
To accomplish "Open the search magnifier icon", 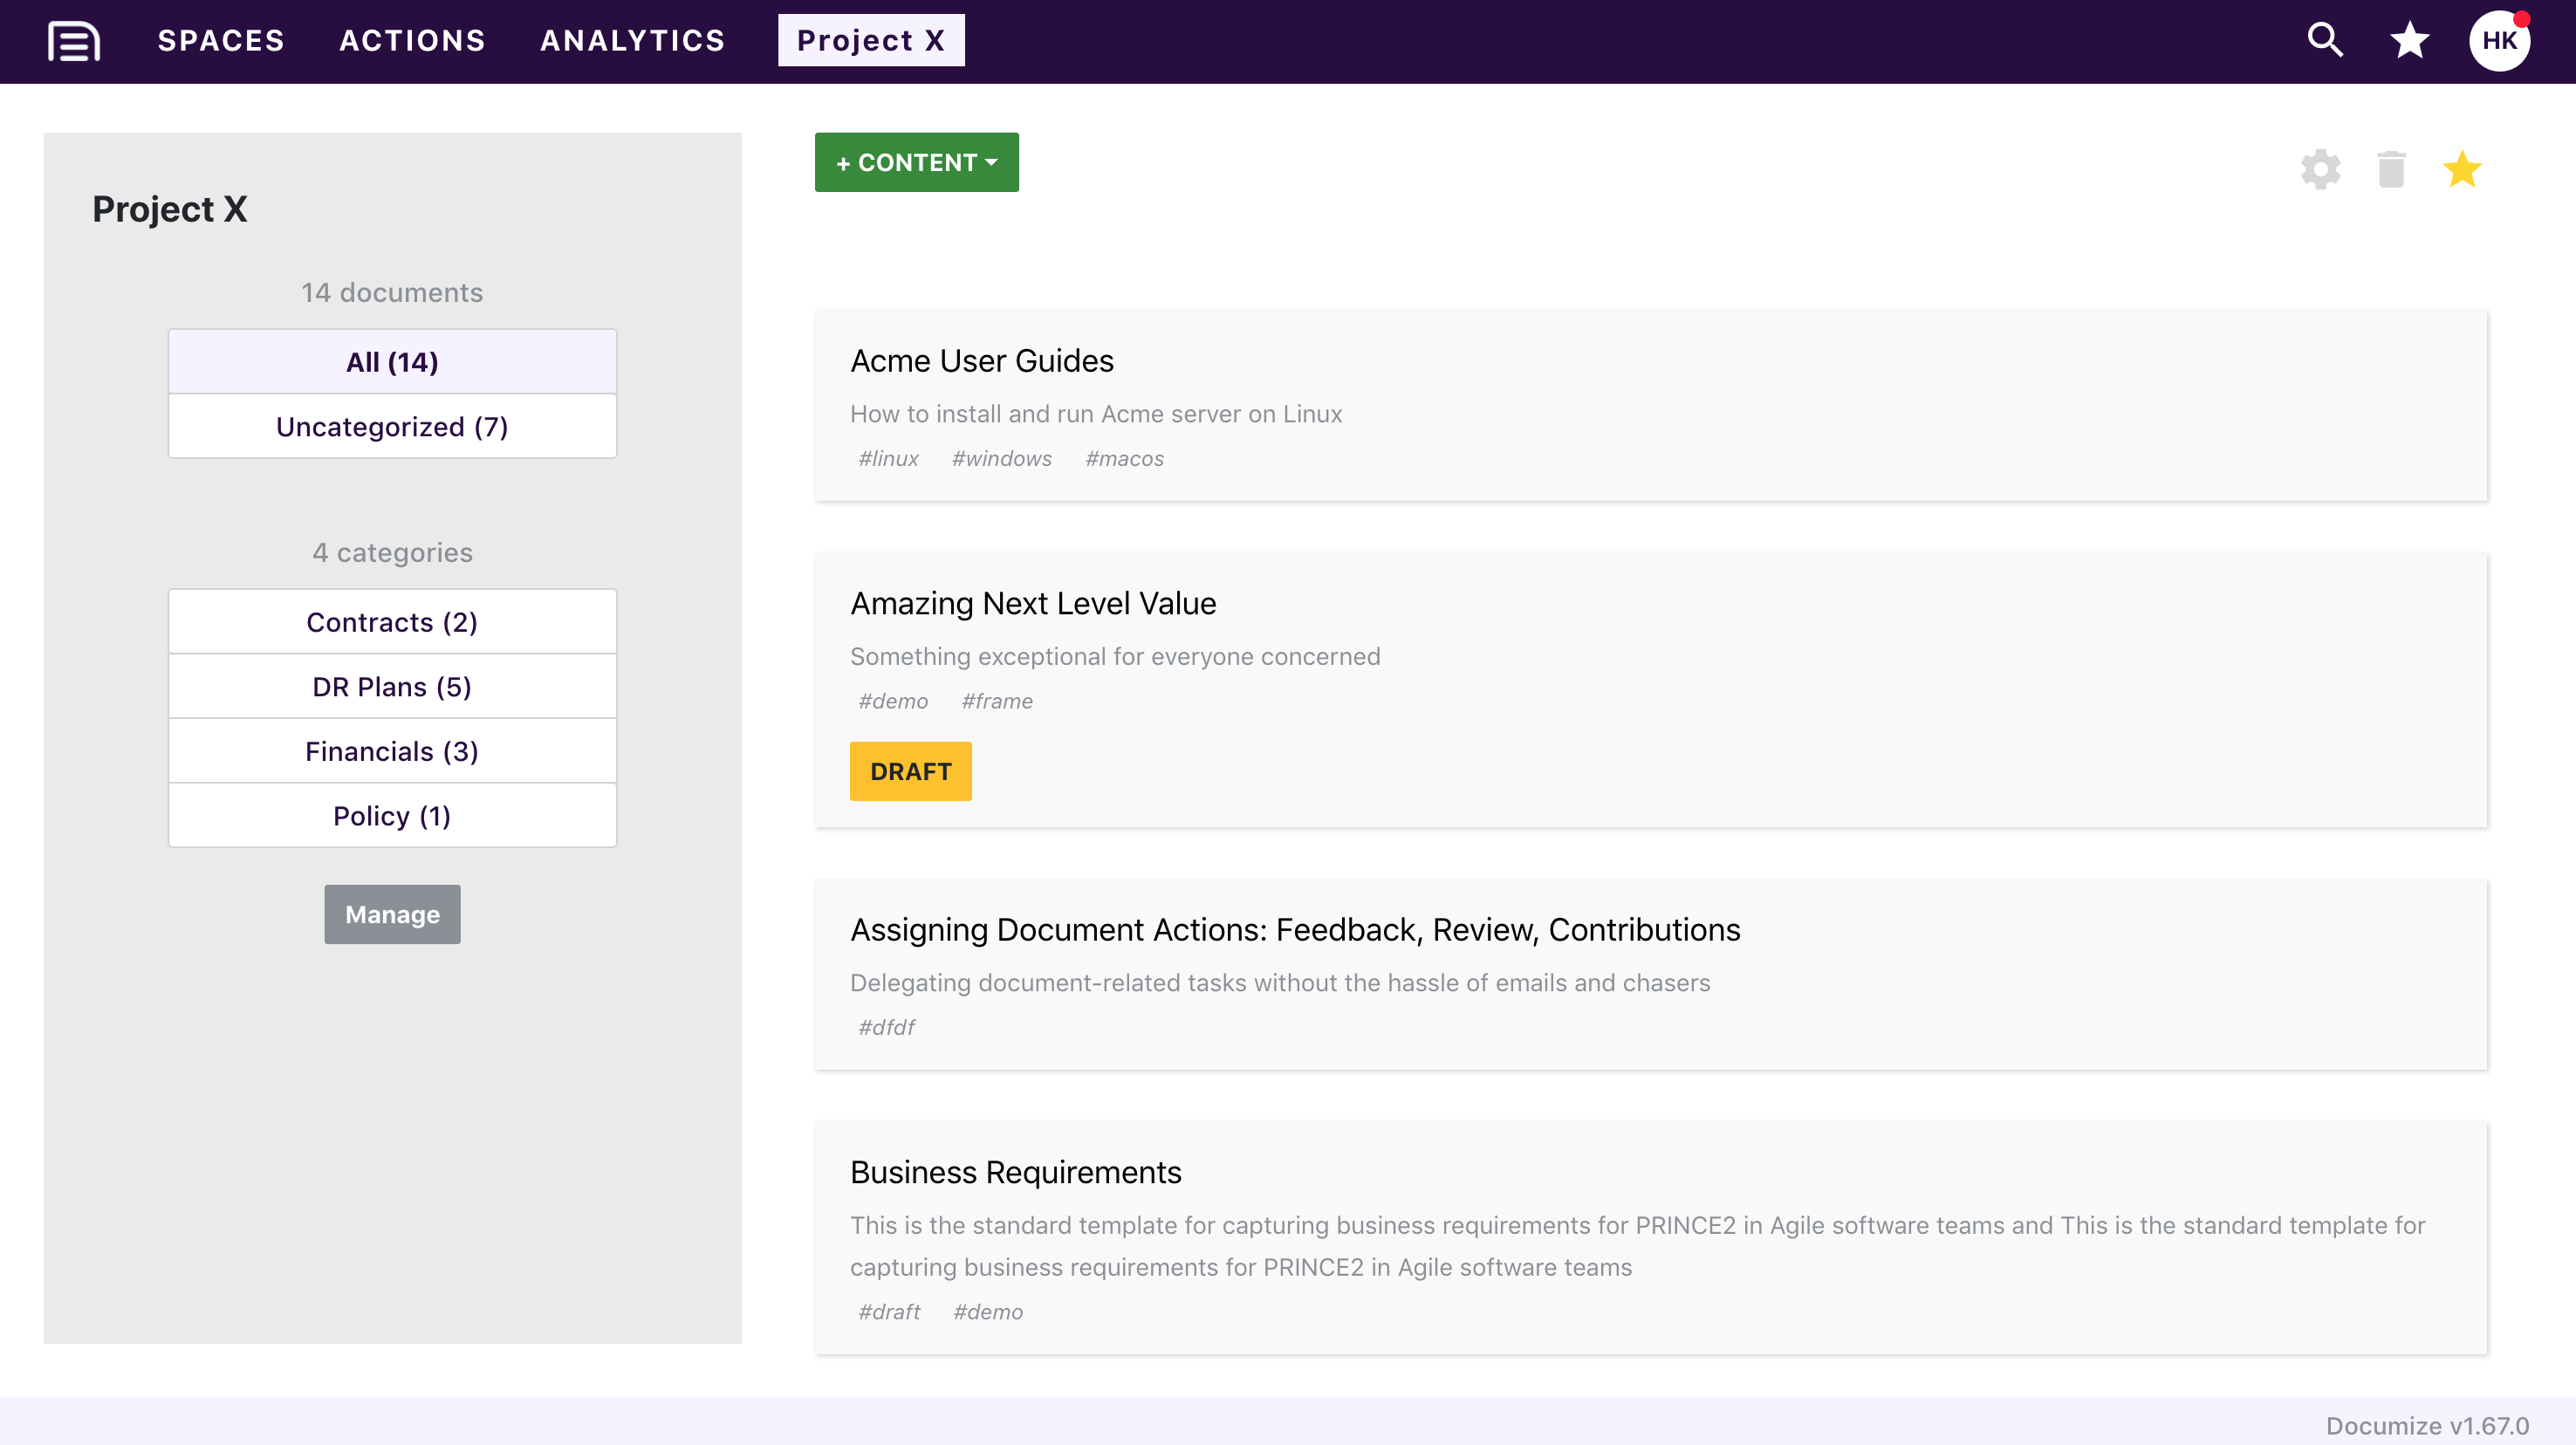I will point(2325,40).
